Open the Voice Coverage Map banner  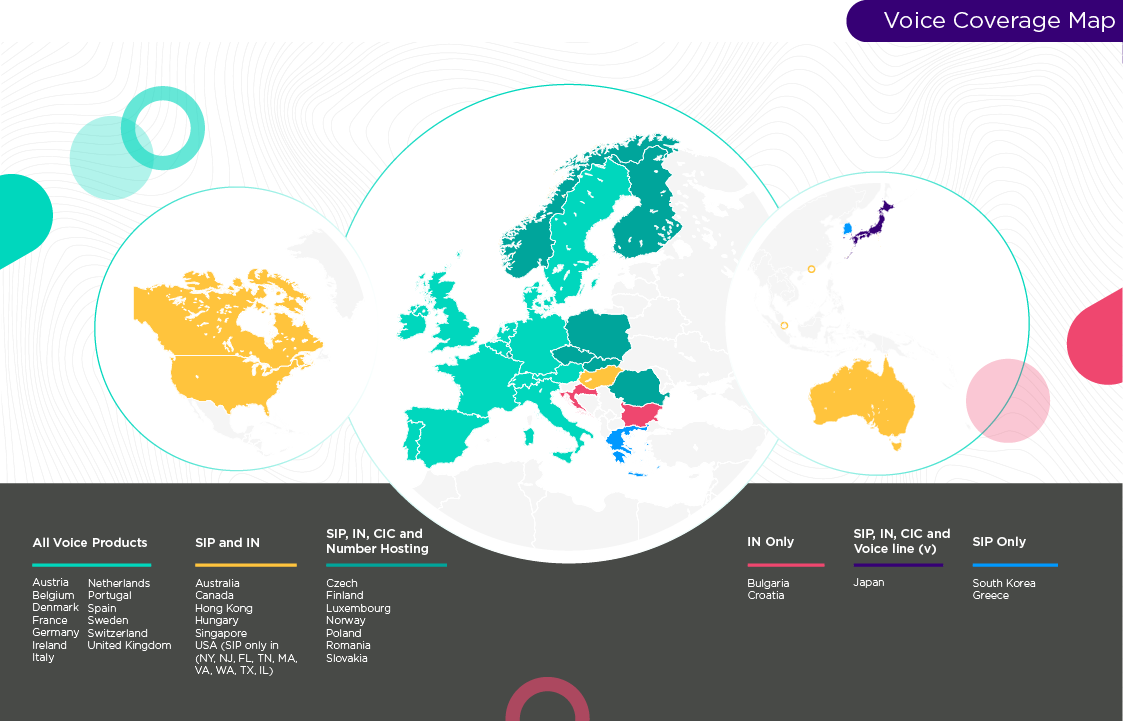[x=984, y=20]
